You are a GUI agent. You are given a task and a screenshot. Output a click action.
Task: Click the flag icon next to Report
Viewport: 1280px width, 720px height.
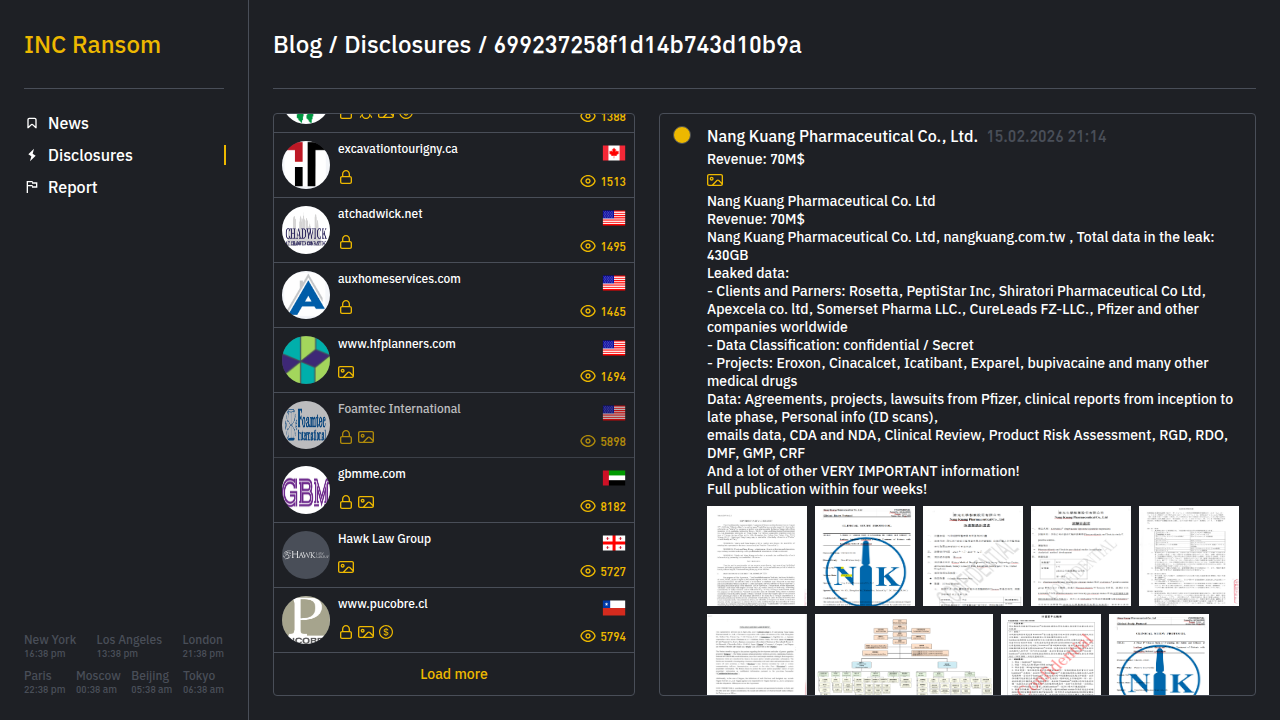pyautogui.click(x=32, y=187)
